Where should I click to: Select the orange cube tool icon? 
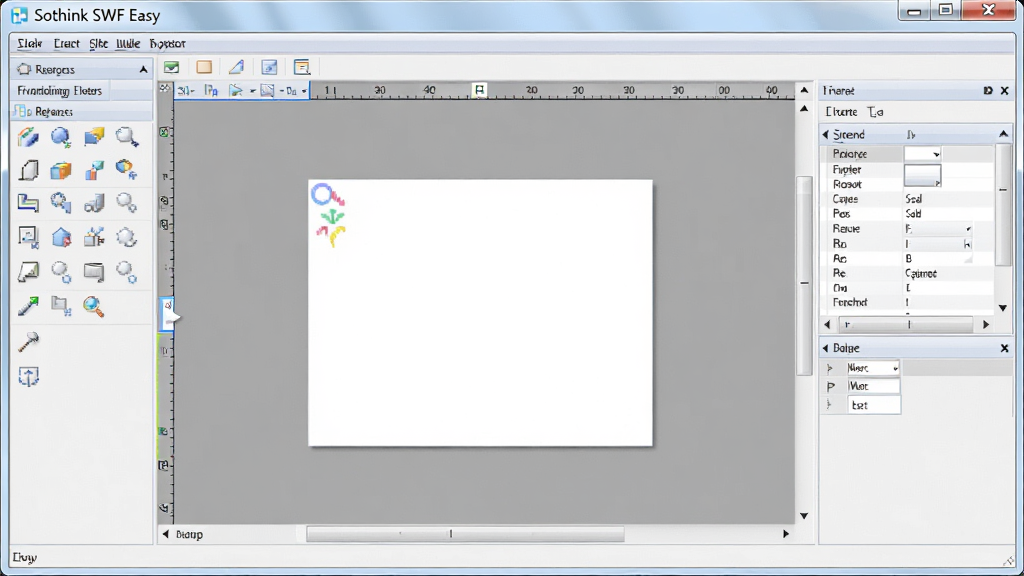[x=61, y=170]
